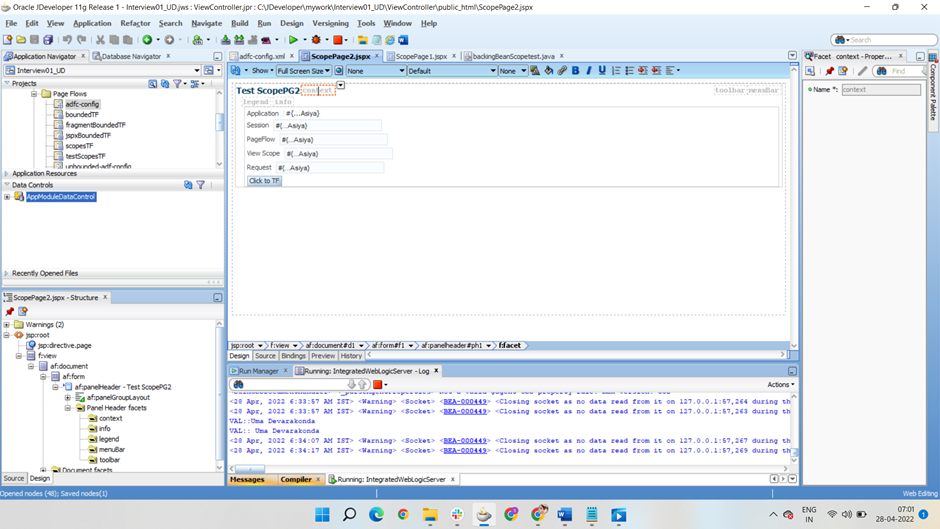Click the 'Click to TF' button in the design view
Viewport: 940px width, 529px height.
(264, 181)
